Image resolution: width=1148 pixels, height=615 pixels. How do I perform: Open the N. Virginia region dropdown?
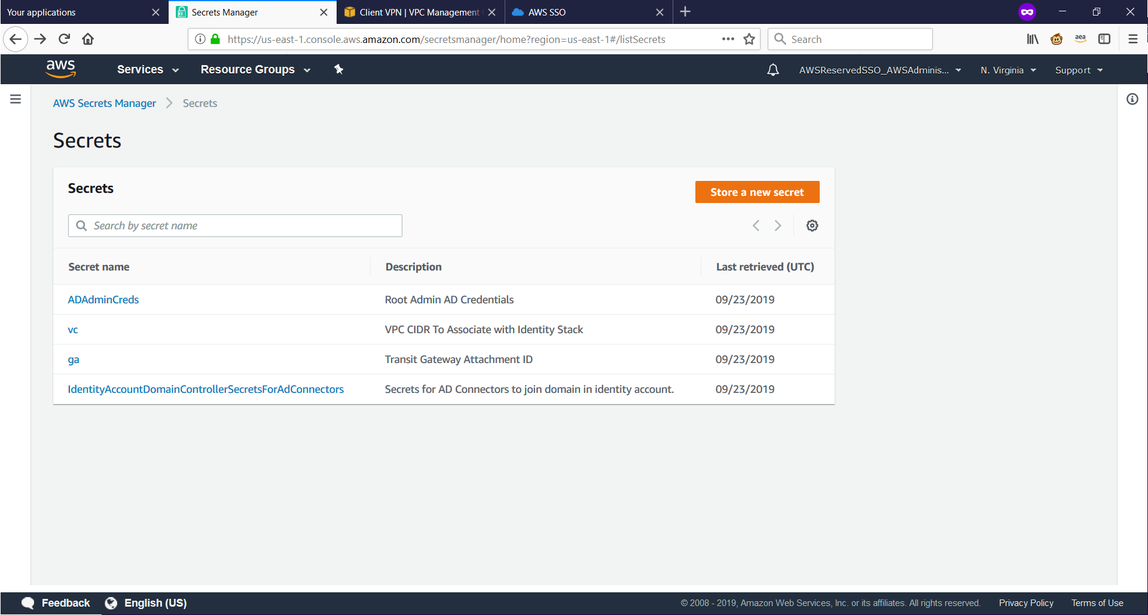pos(1008,70)
